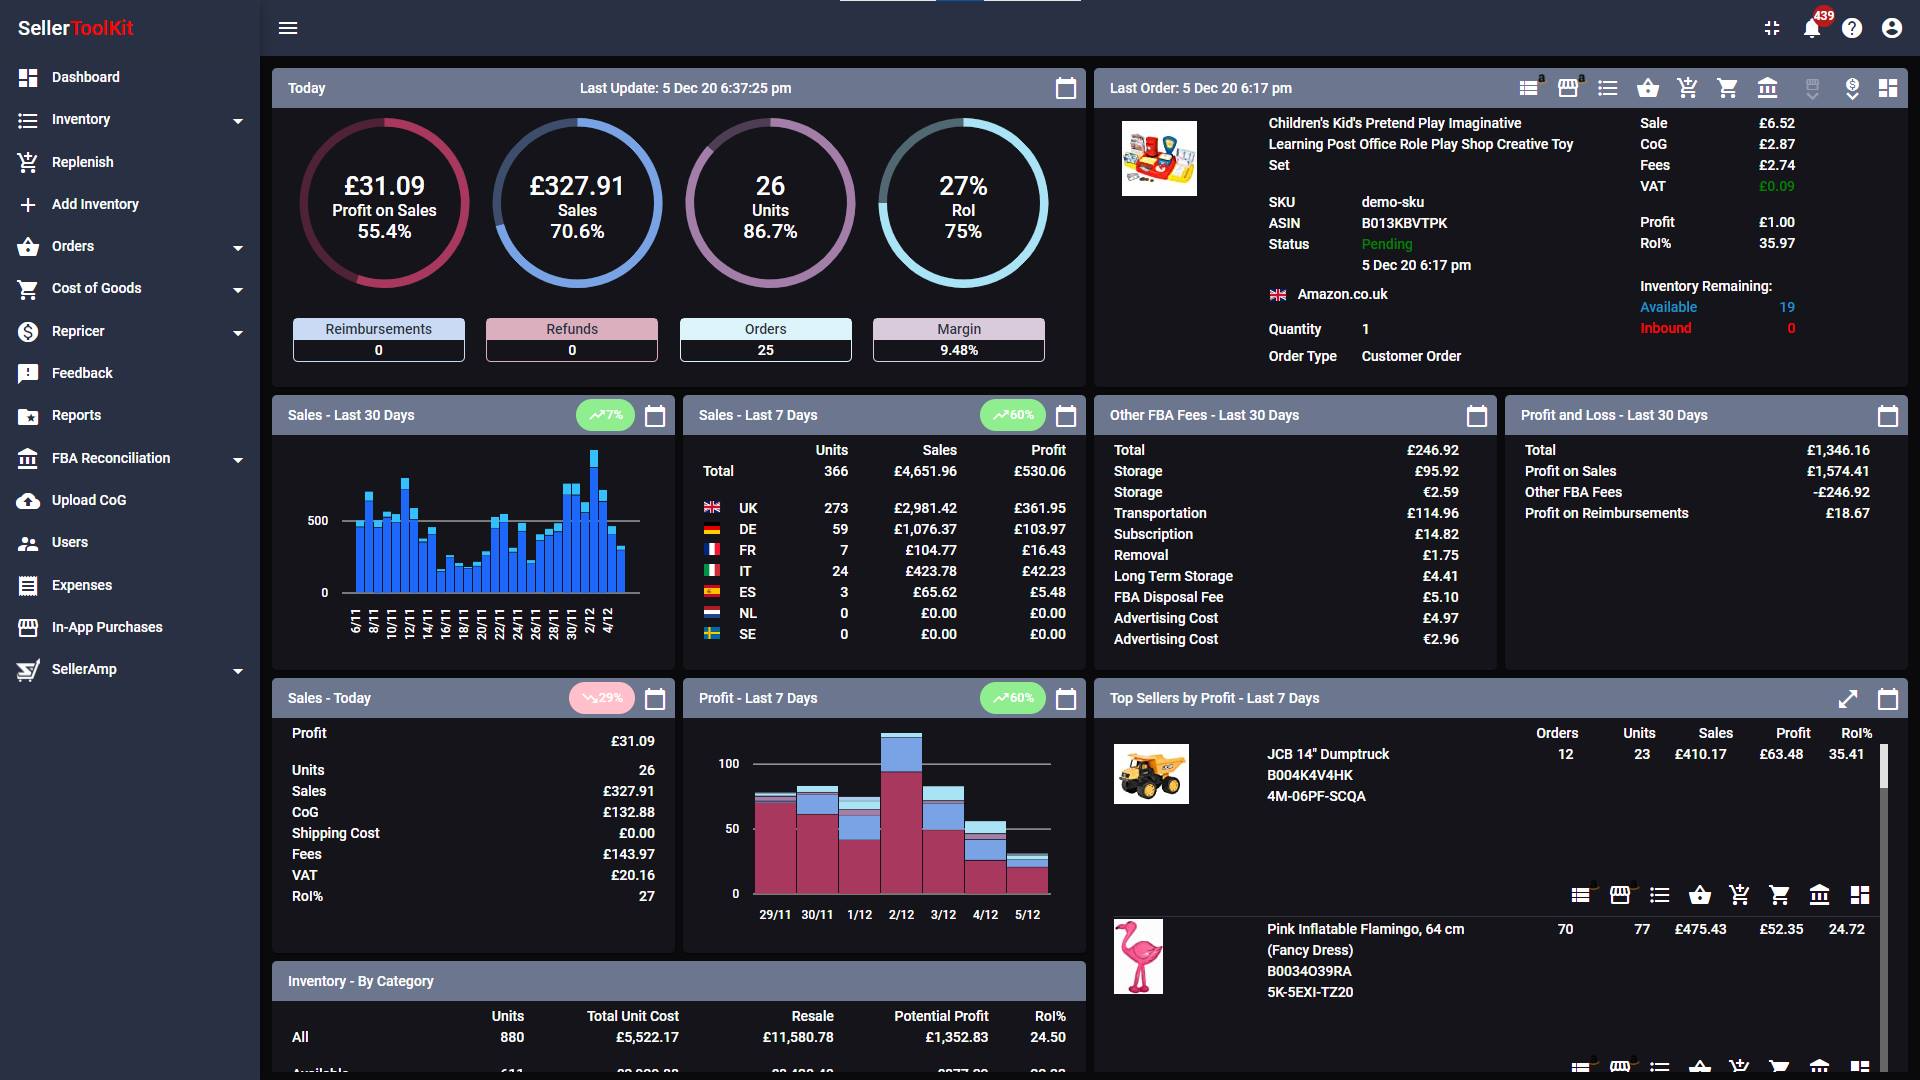Image resolution: width=1920 pixels, height=1080 pixels.
Task: Click the compress screen icon in the header
Action: pos(1772,28)
